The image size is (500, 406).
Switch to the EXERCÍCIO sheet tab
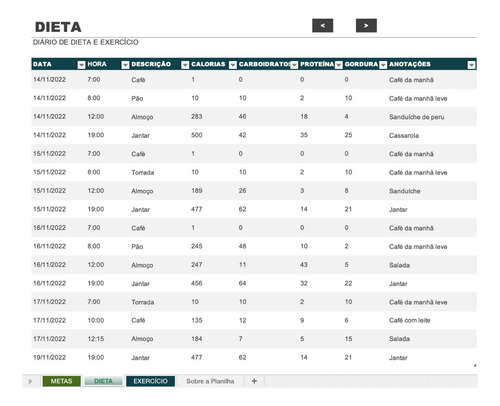(150, 381)
